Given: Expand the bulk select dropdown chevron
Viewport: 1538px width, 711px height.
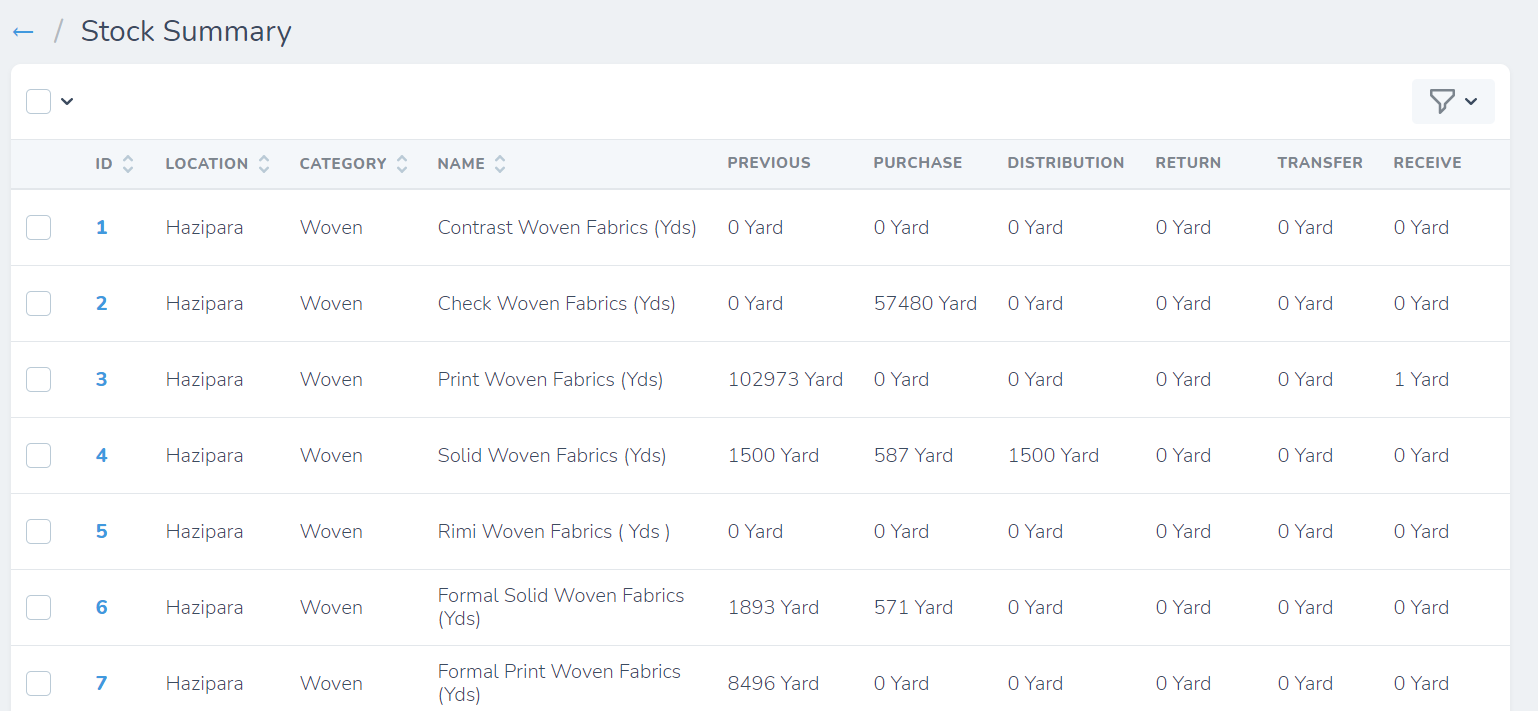Looking at the screenshot, I should click(67, 101).
